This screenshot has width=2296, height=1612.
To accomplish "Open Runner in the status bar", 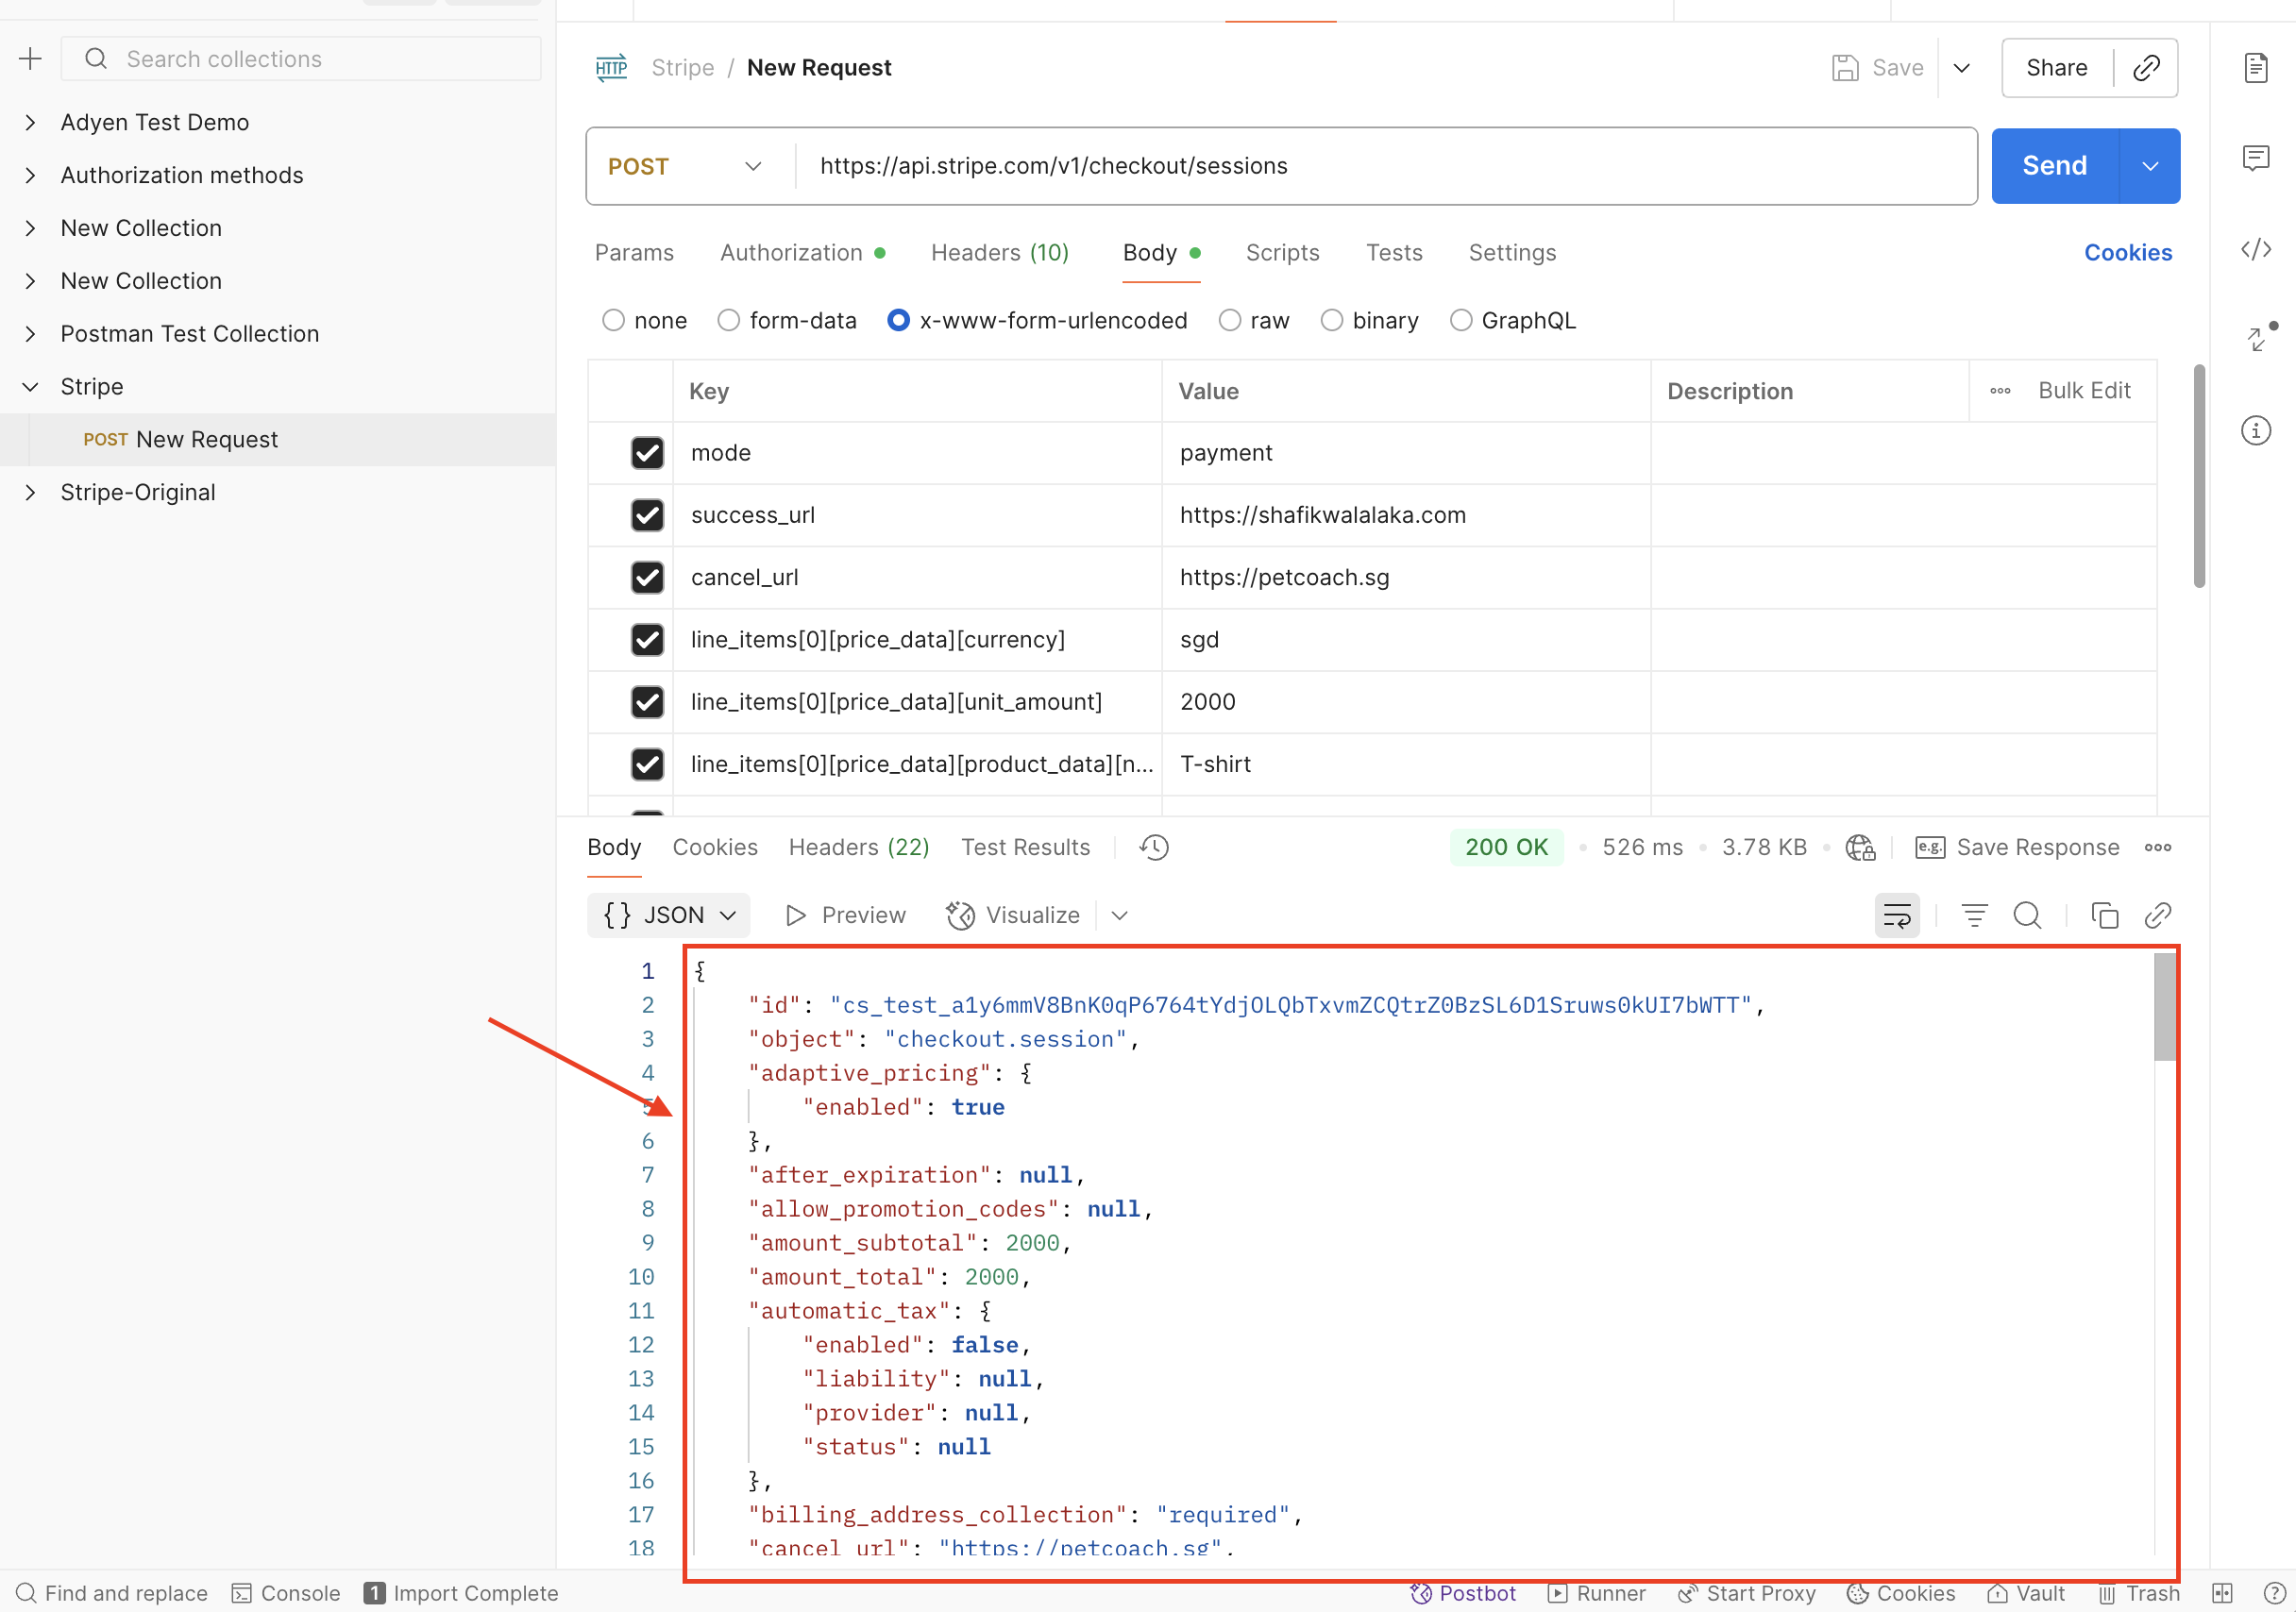I will click(x=1596, y=1593).
